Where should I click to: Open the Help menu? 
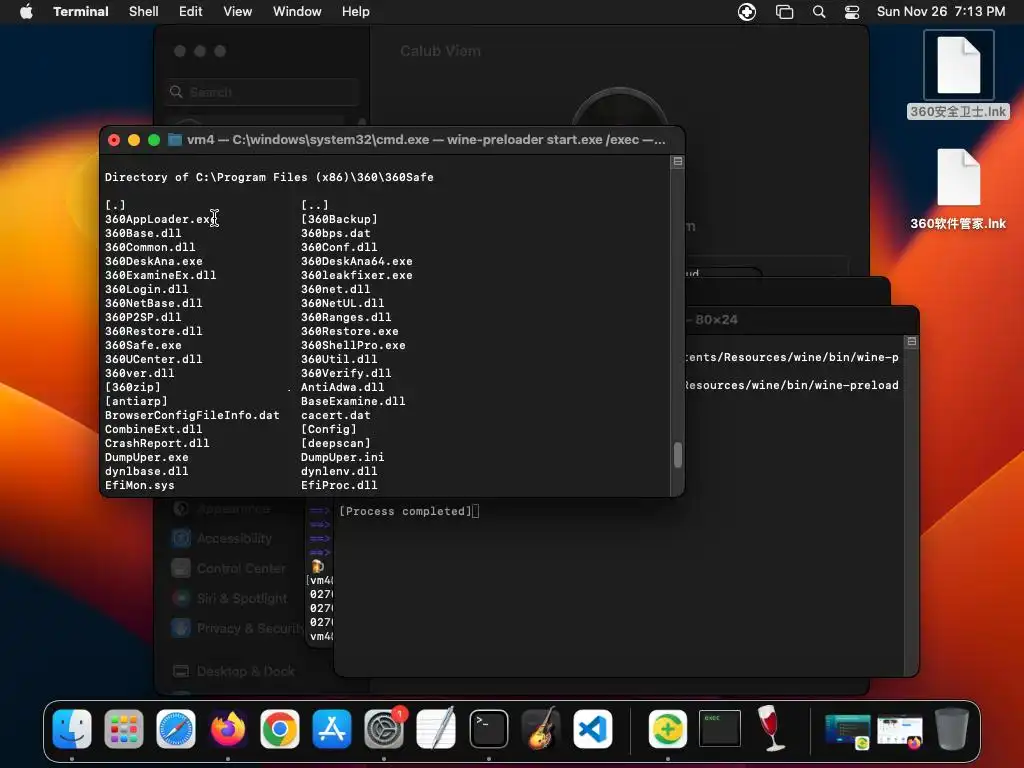(x=355, y=11)
